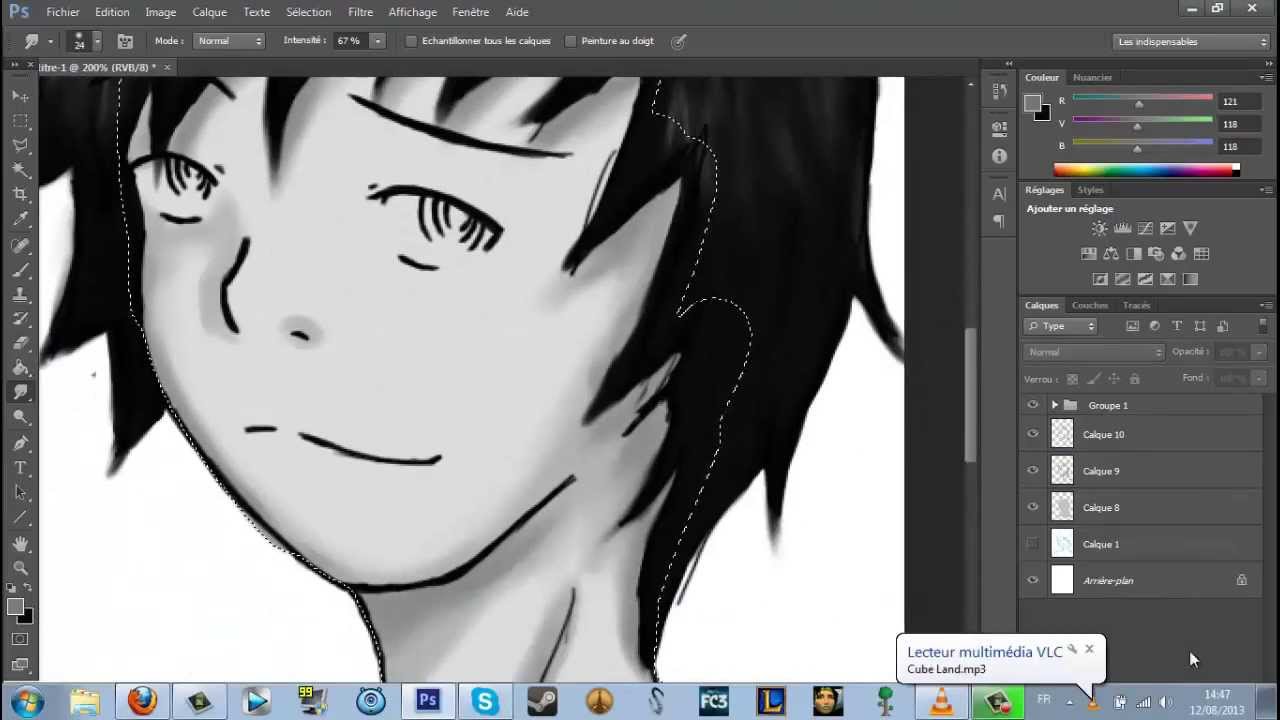The height and width of the screenshot is (720, 1280).
Task: Hide the Groupe 1 layer group
Action: point(1033,405)
